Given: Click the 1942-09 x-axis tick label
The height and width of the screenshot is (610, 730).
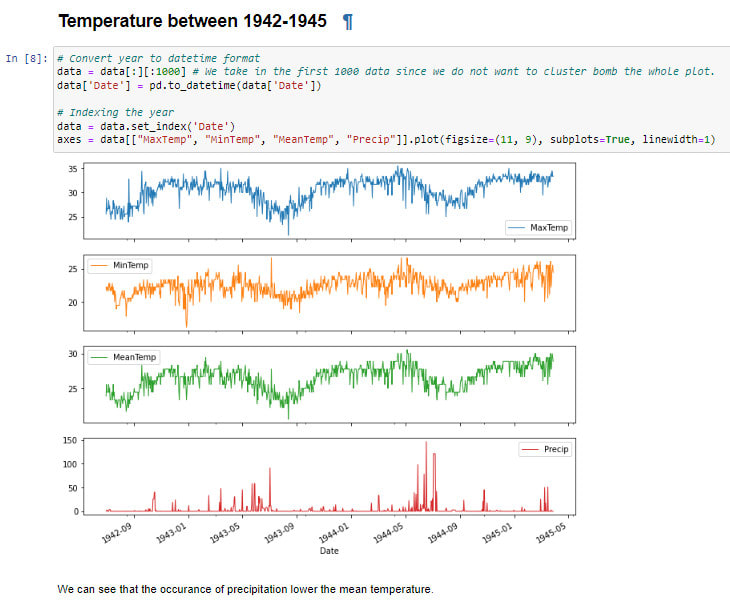Looking at the screenshot, I should pos(116,533).
